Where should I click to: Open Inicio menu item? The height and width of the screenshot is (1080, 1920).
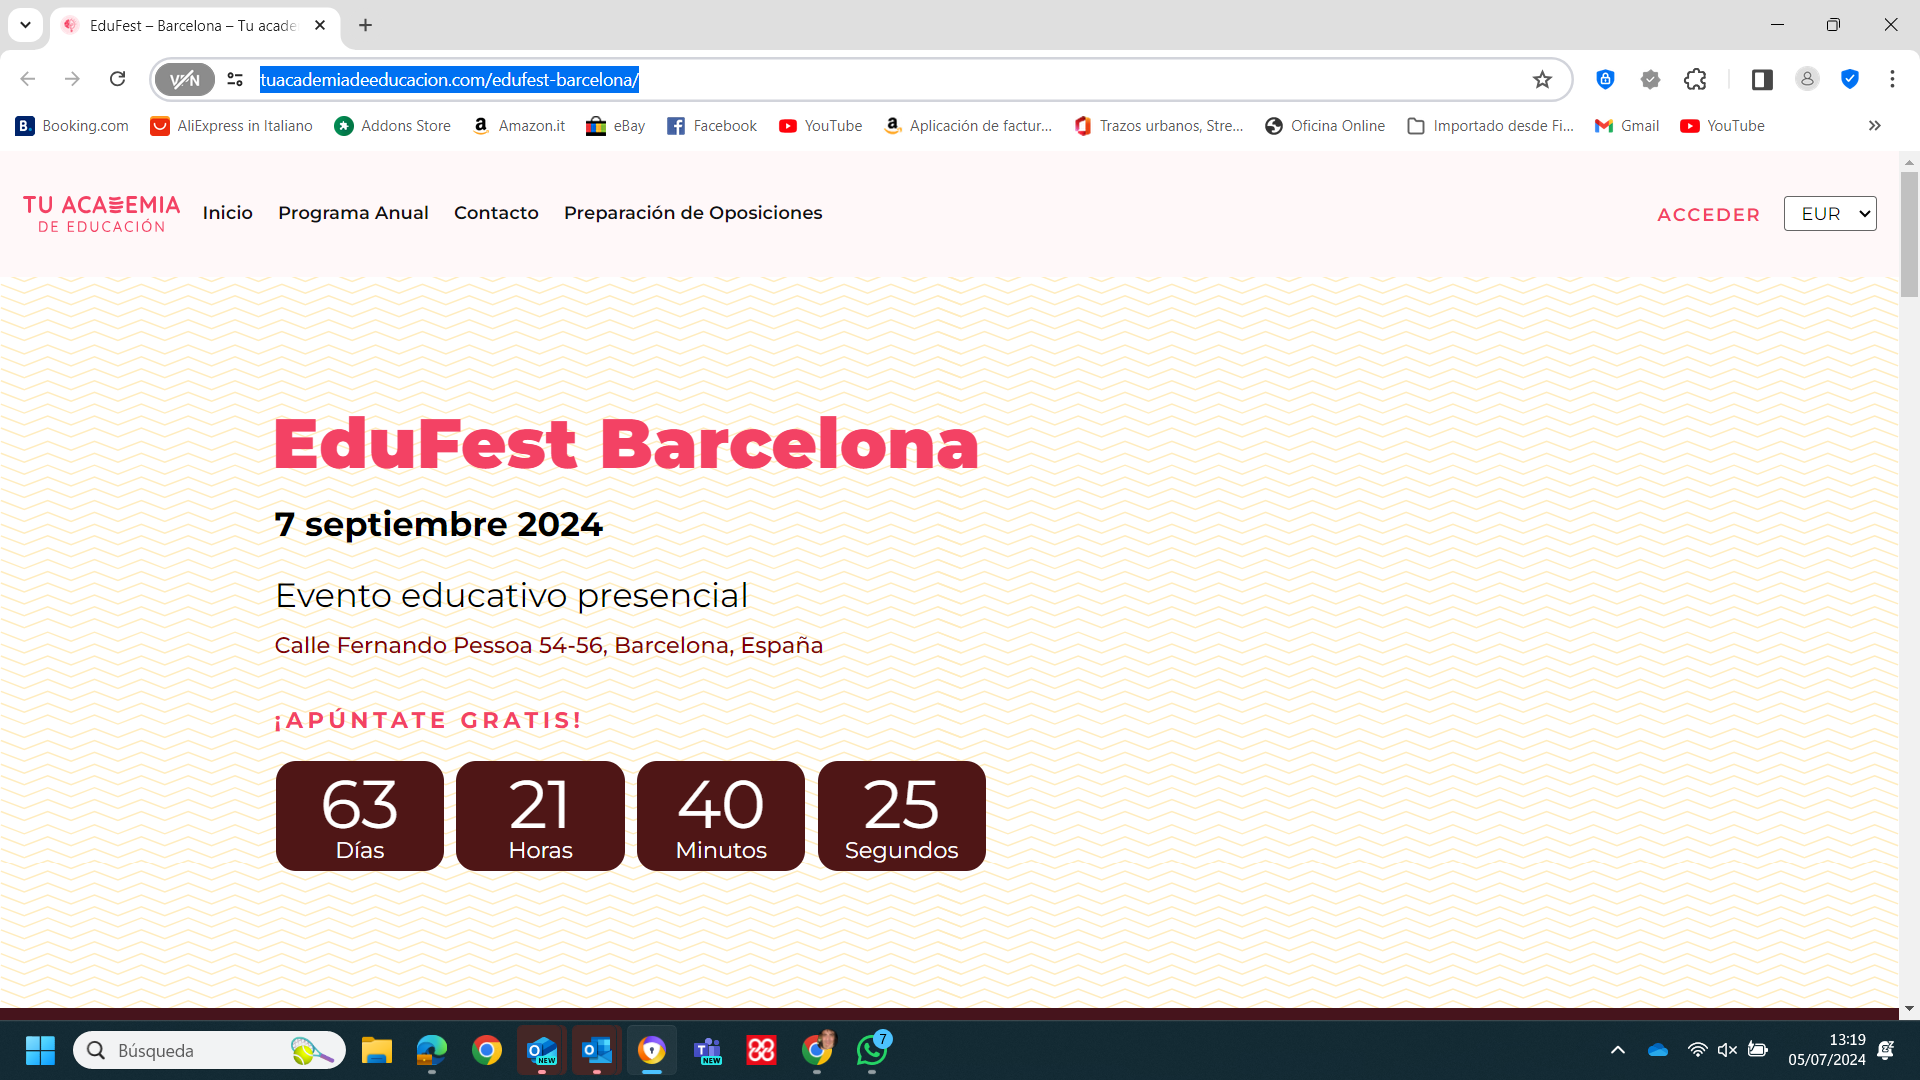click(227, 212)
